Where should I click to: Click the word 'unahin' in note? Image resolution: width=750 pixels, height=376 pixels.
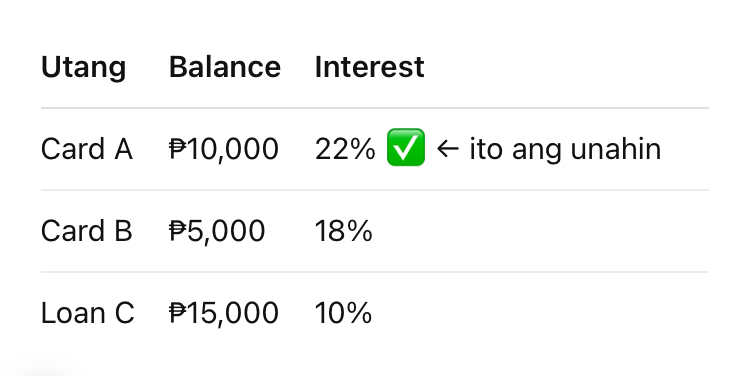tap(616, 149)
